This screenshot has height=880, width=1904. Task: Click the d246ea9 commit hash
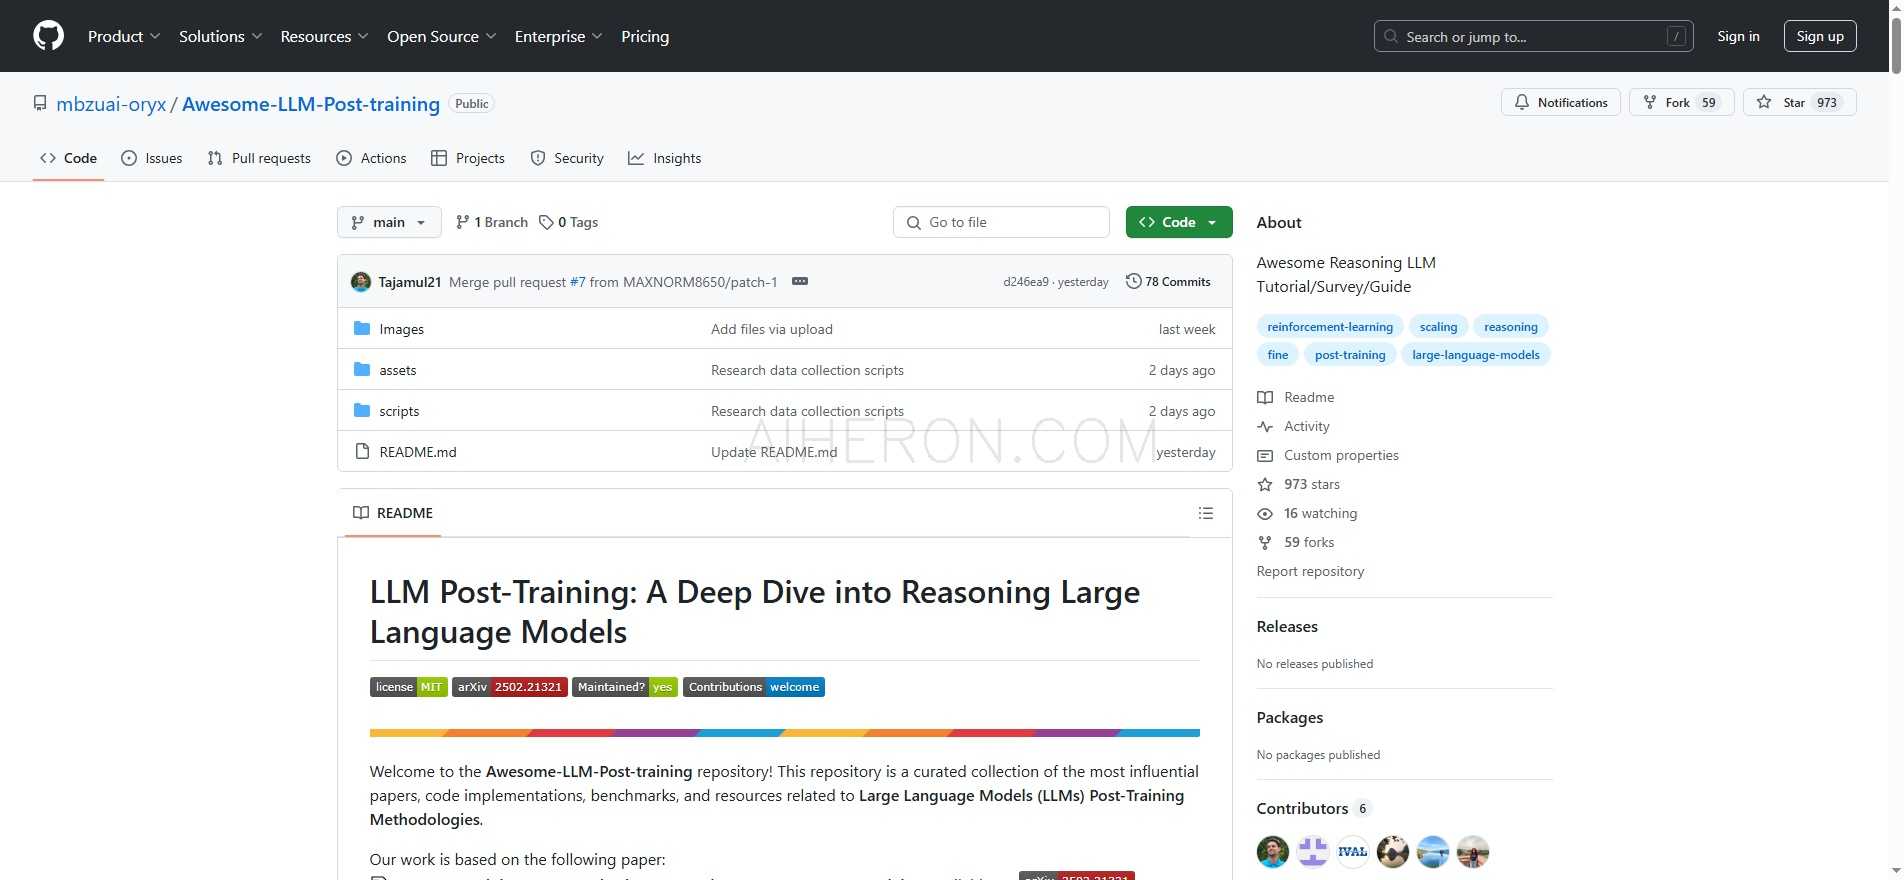click(x=1026, y=282)
